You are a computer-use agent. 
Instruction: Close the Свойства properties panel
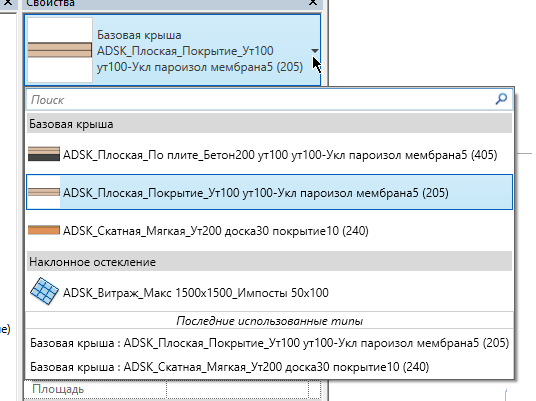313,3
